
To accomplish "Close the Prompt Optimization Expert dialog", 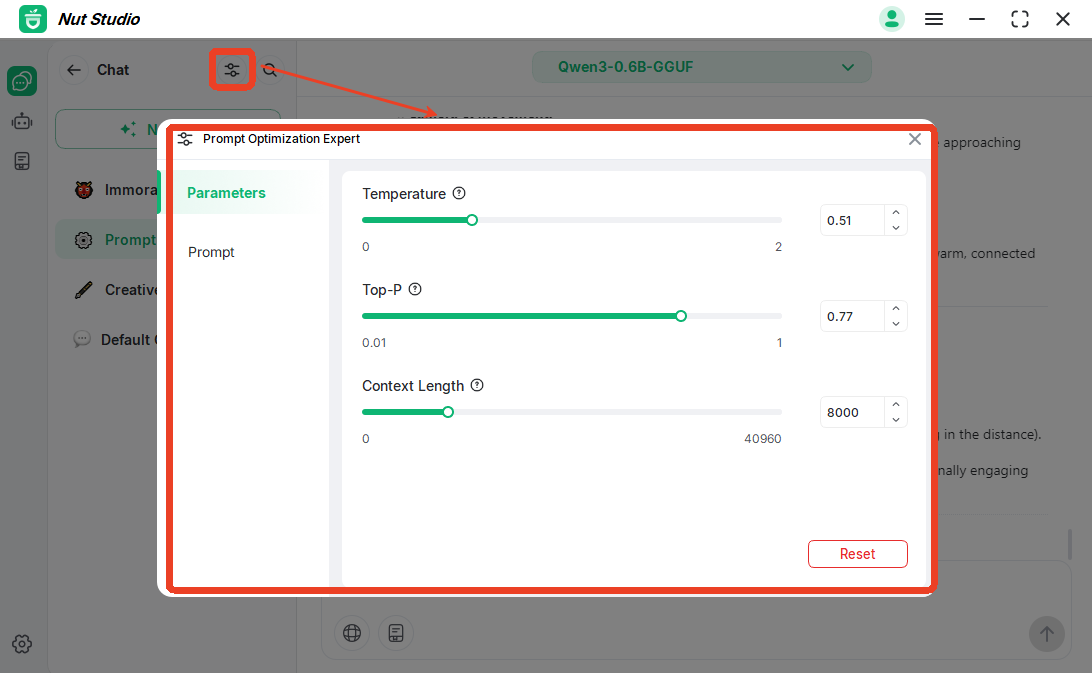I will 915,139.
